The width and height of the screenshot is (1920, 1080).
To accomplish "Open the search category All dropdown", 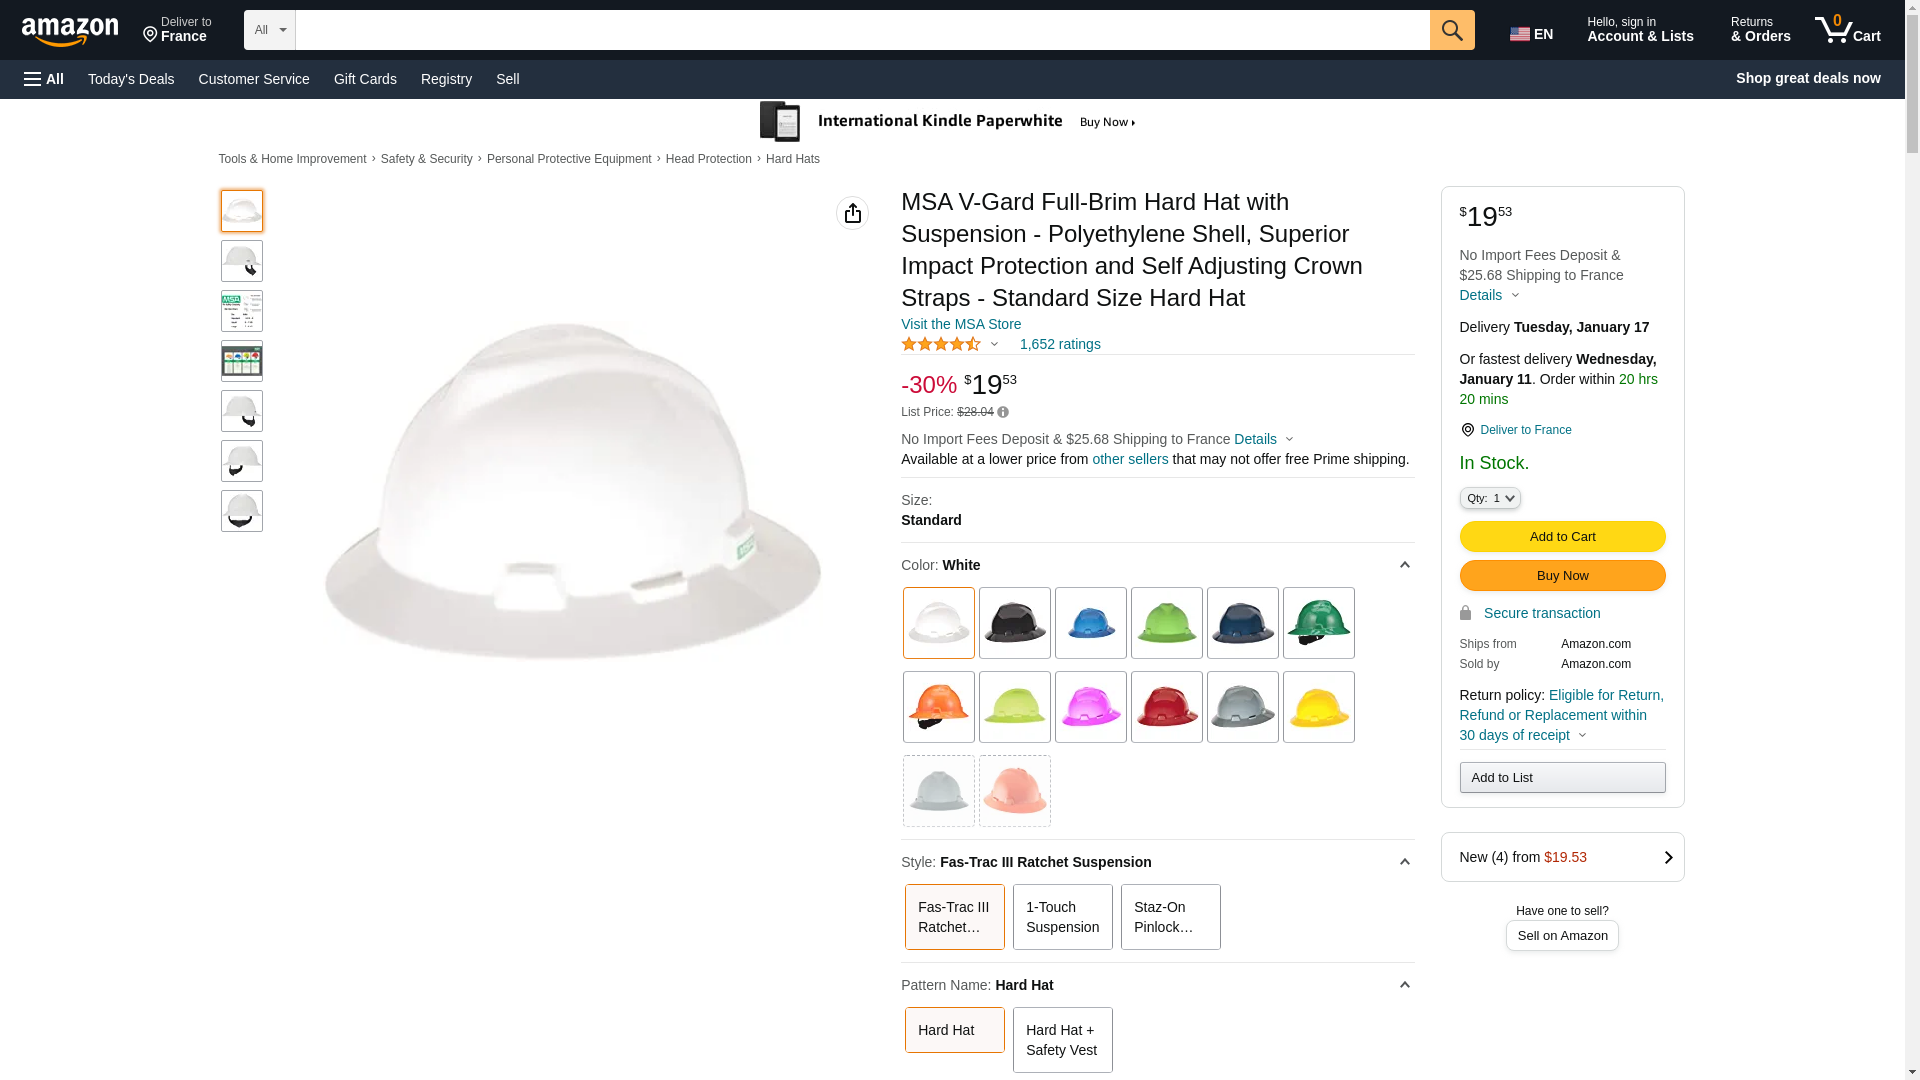I will (x=270, y=30).
